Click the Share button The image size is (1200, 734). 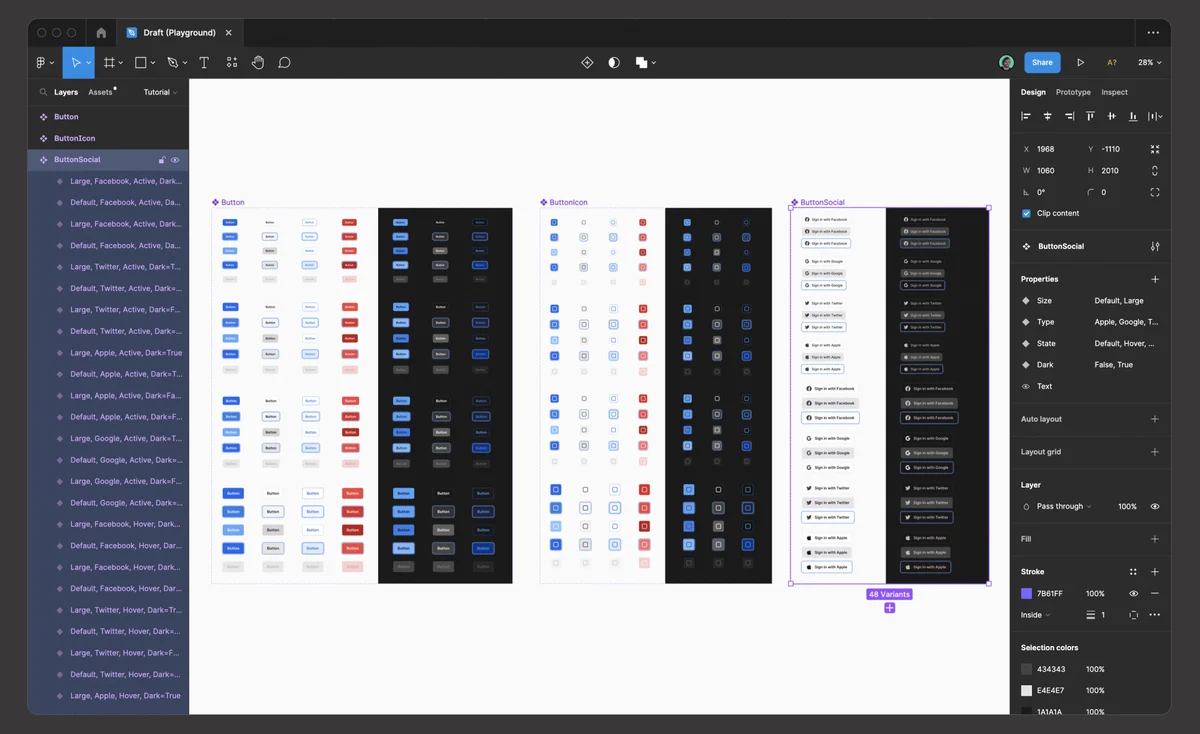pos(1042,62)
